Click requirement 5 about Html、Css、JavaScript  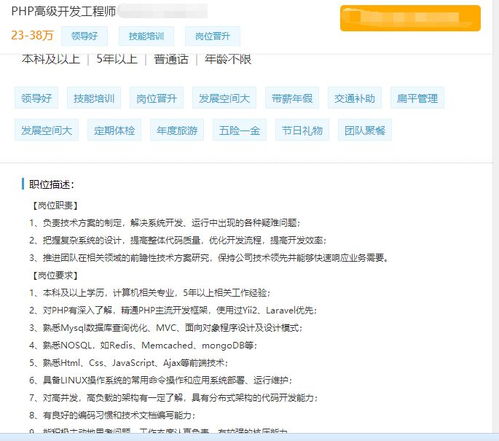tap(128, 363)
